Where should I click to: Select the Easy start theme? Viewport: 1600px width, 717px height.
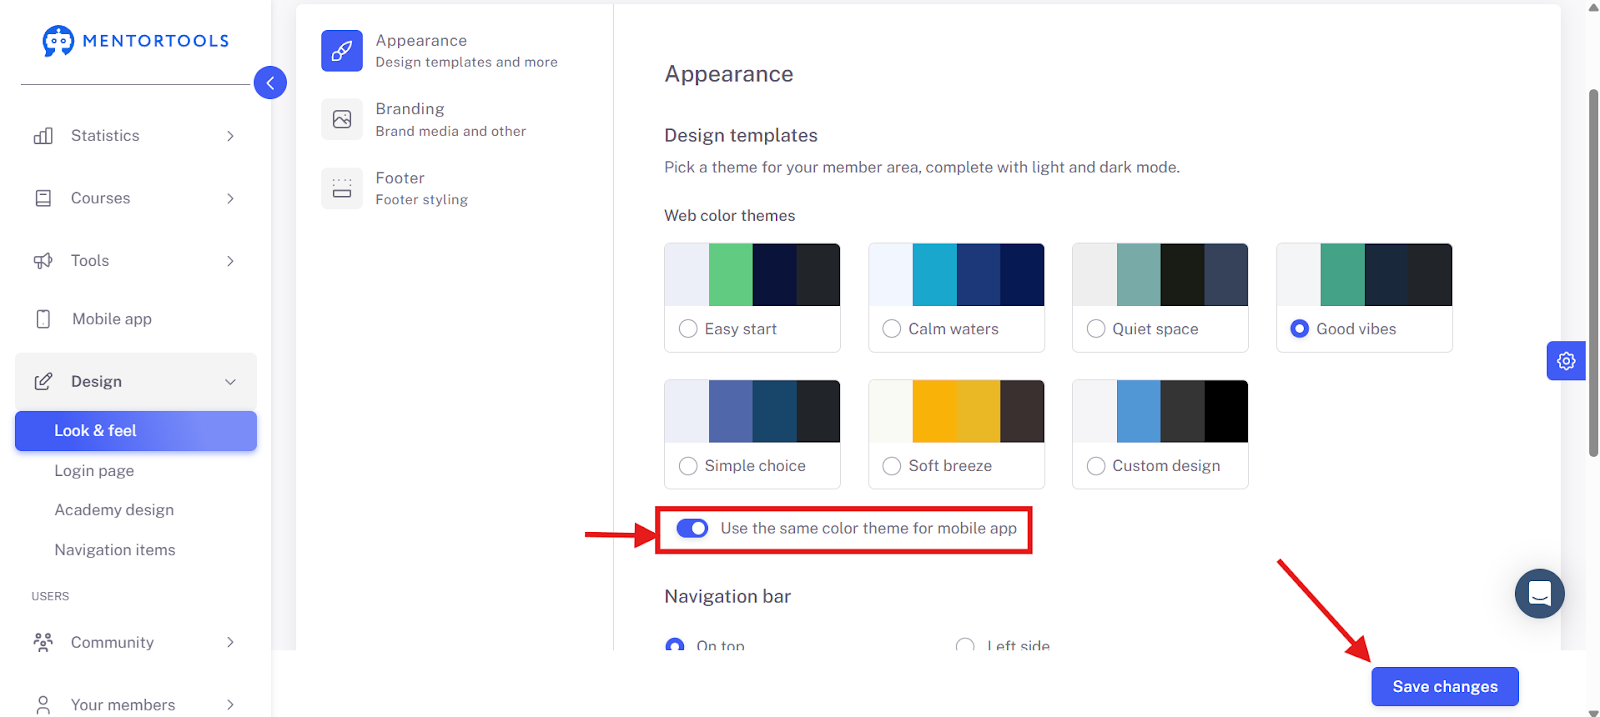coord(688,329)
